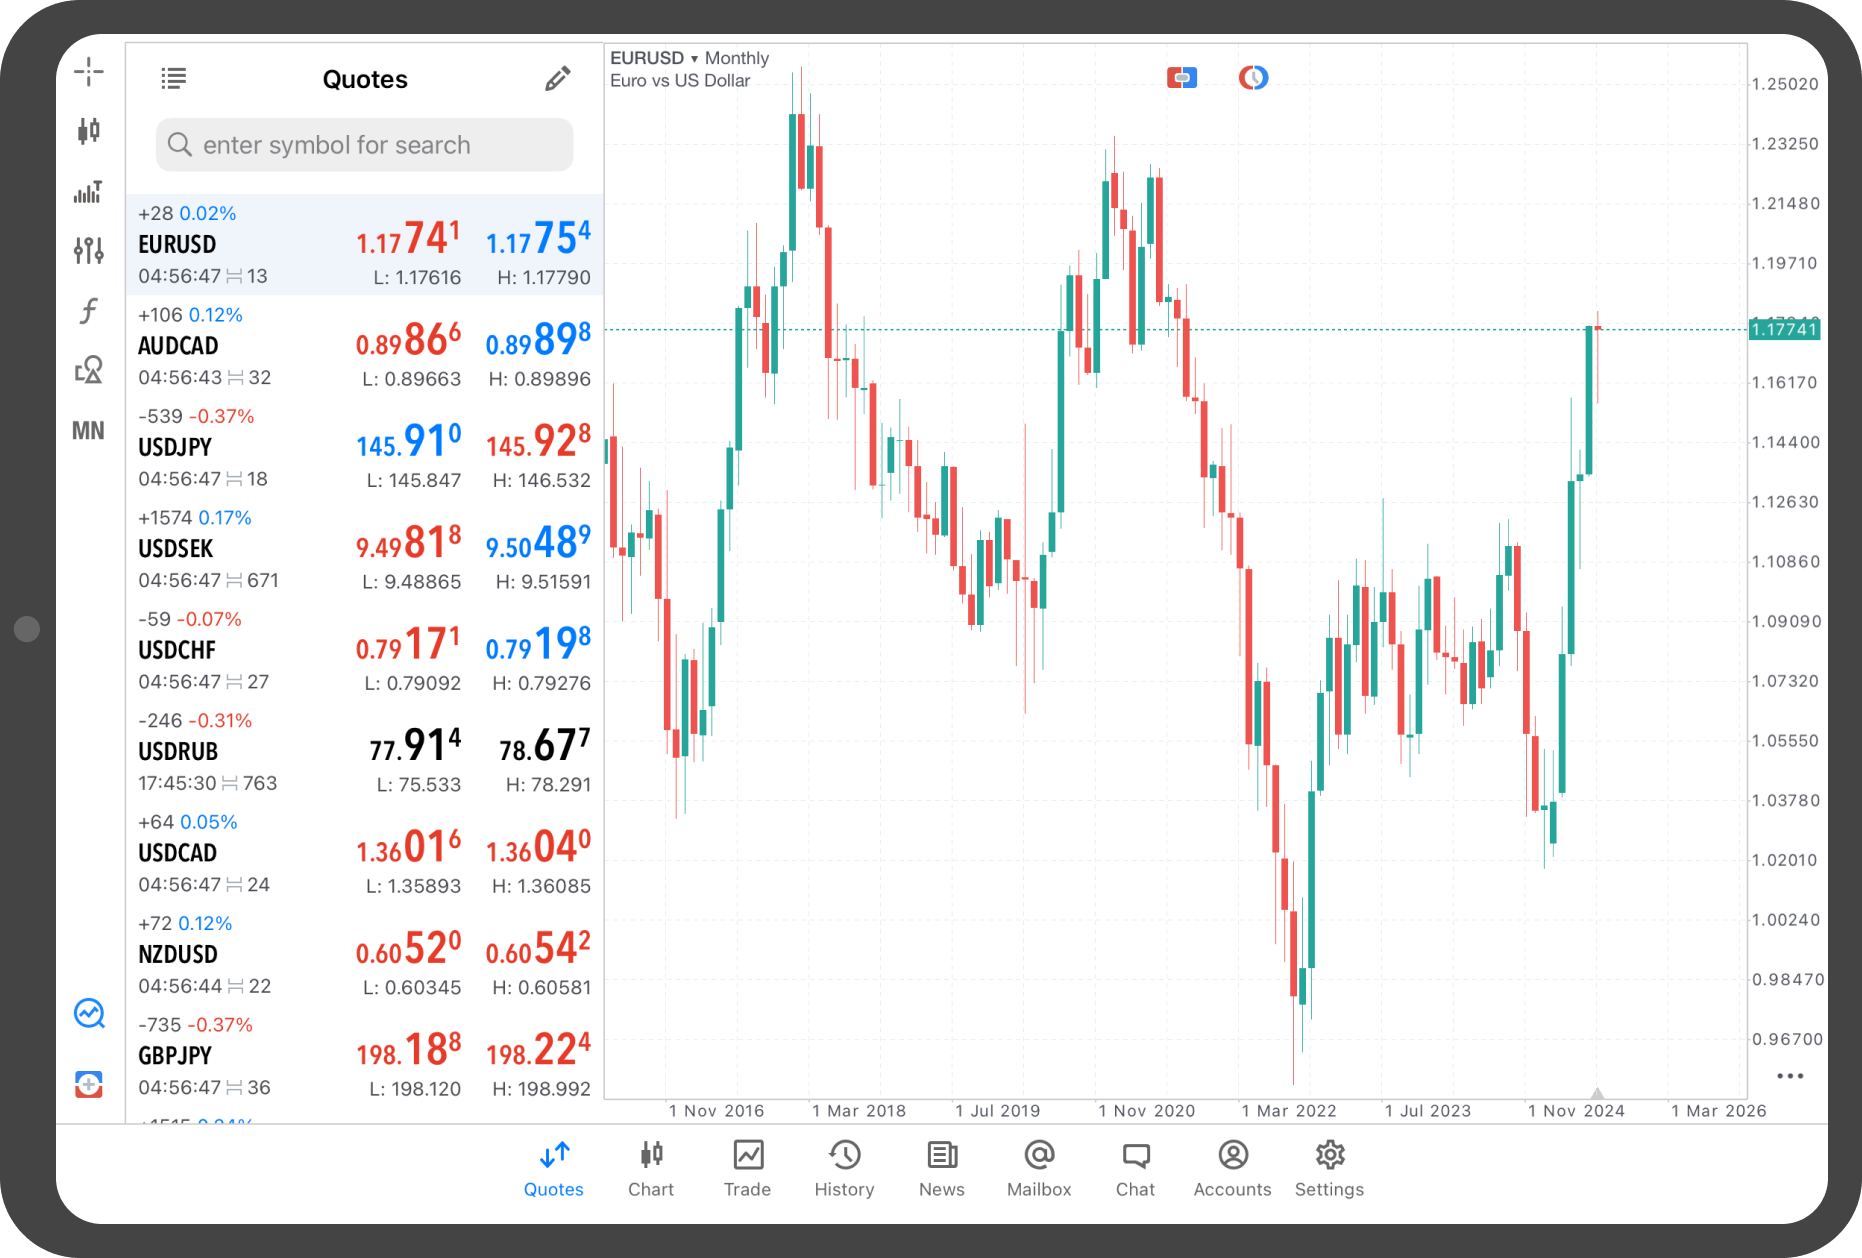The height and width of the screenshot is (1258, 1862).
Task: Click USDRUB ask price 78.677
Action: click(545, 745)
